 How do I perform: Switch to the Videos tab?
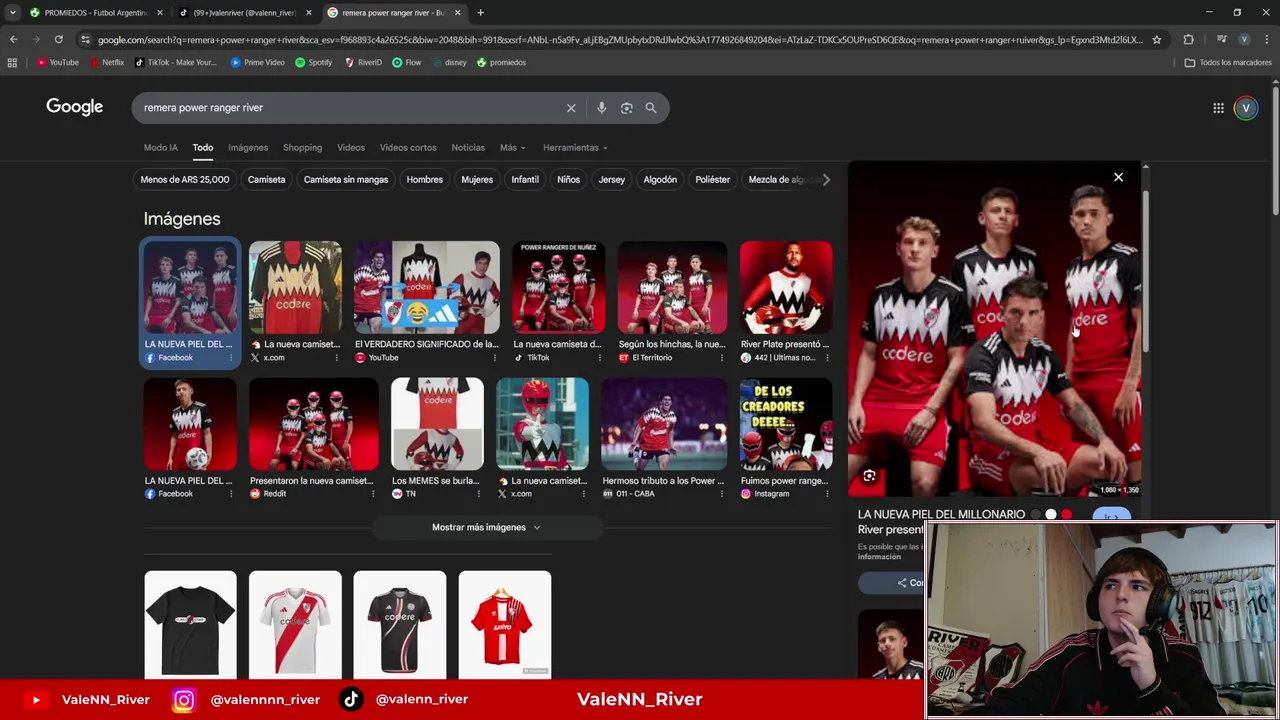351,147
